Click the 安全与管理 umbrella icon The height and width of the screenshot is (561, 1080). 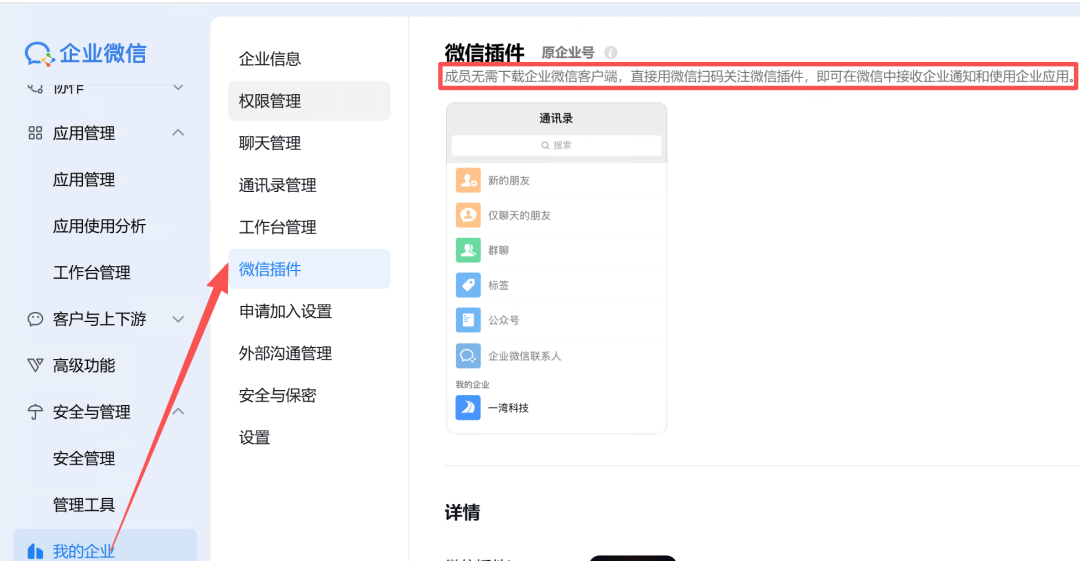pyautogui.click(x=35, y=412)
